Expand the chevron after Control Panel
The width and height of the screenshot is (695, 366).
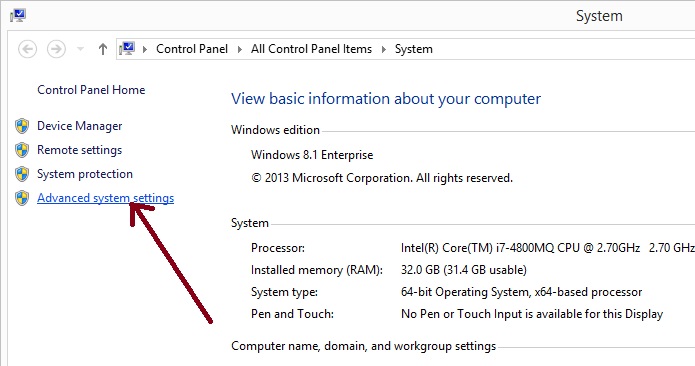(240, 49)
